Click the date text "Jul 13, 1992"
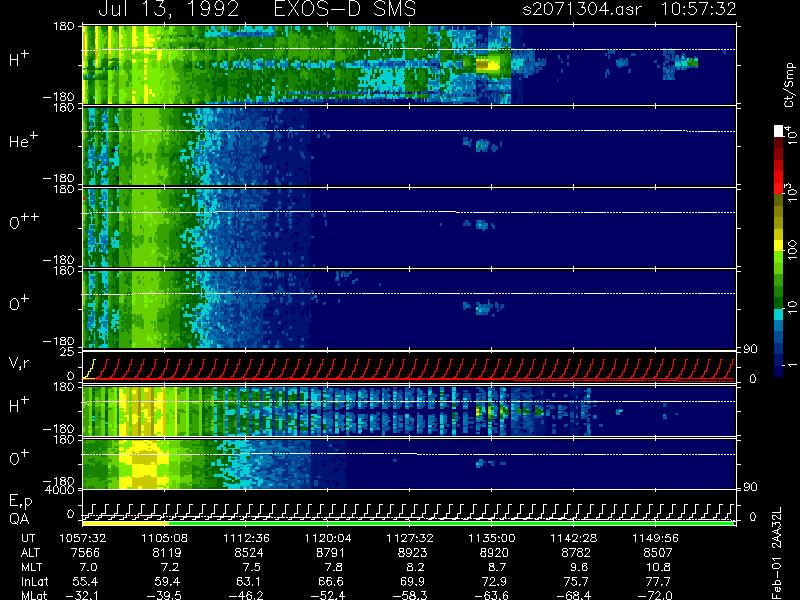The width and height of the screenshot is (800, 600). (x=168, y=9)
